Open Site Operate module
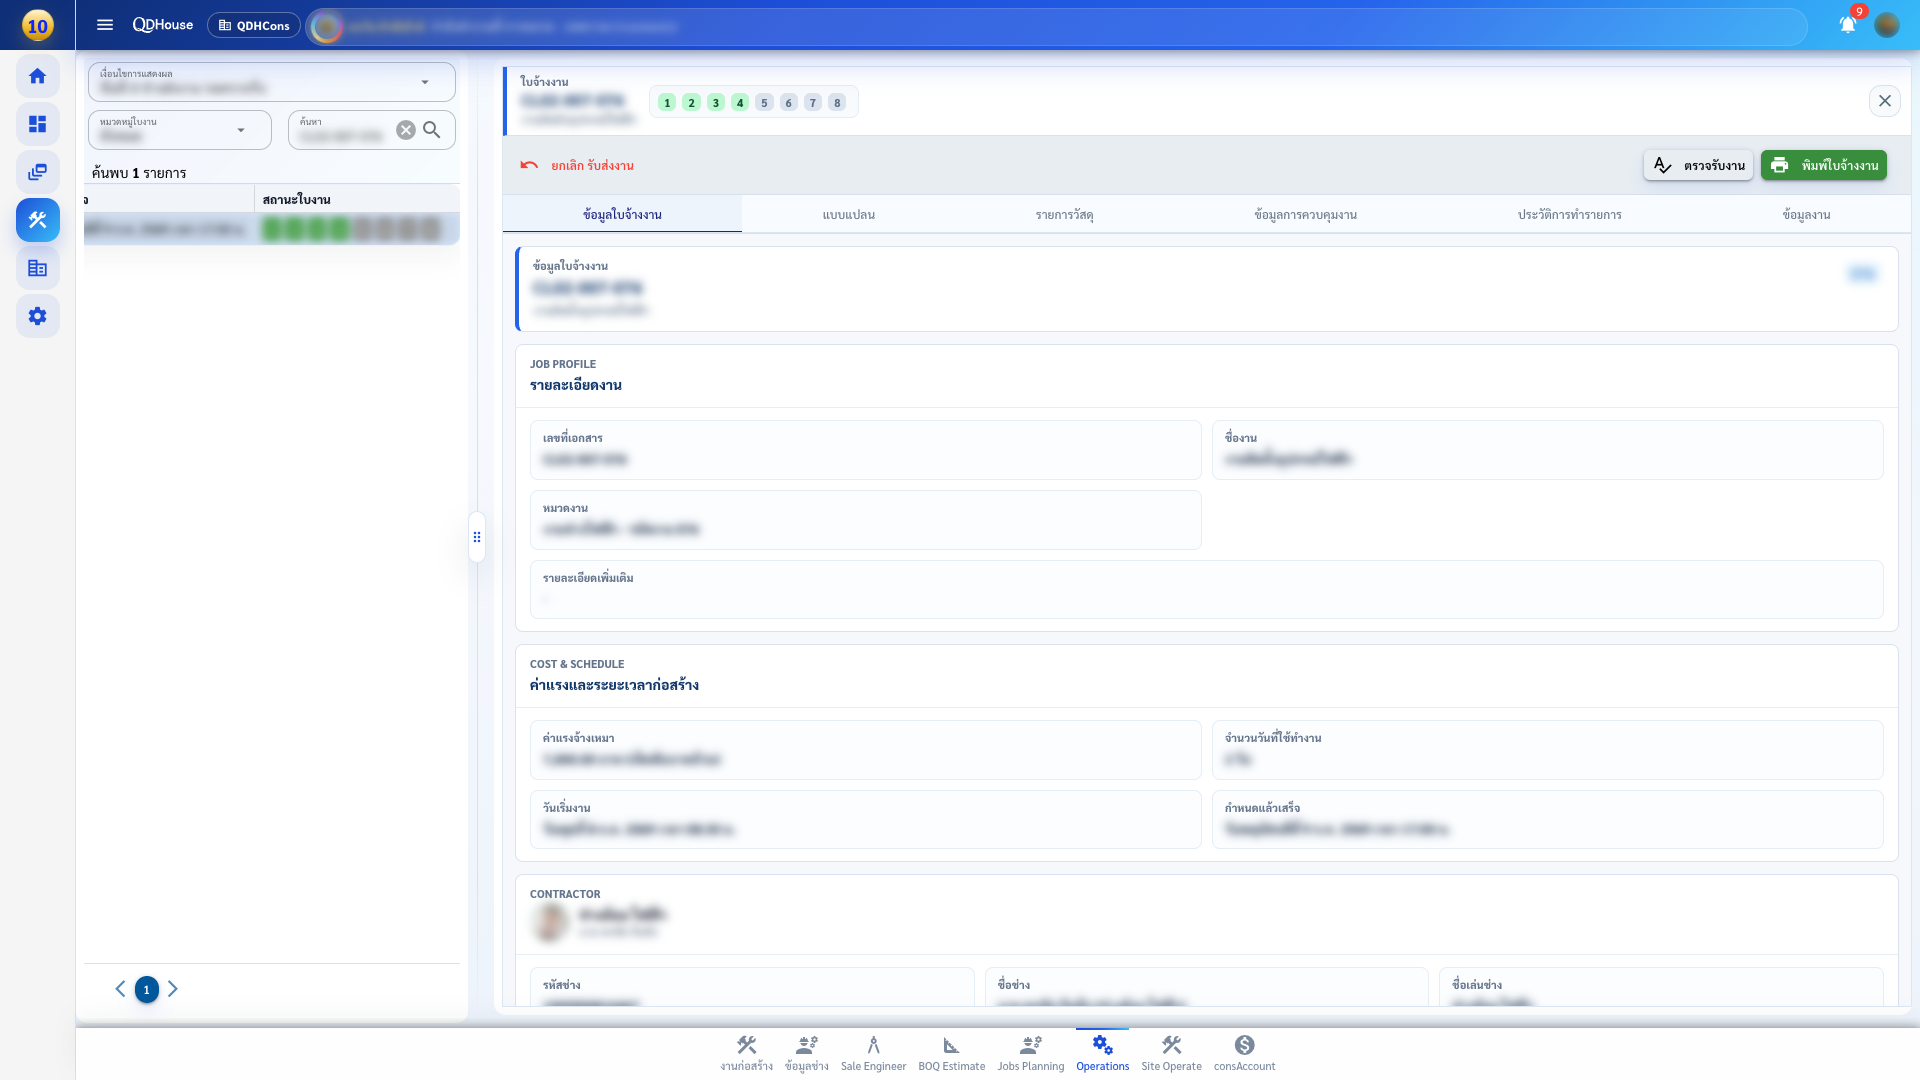The width and height of the screenshot is (1920, 1080). click(1172, 1054)
